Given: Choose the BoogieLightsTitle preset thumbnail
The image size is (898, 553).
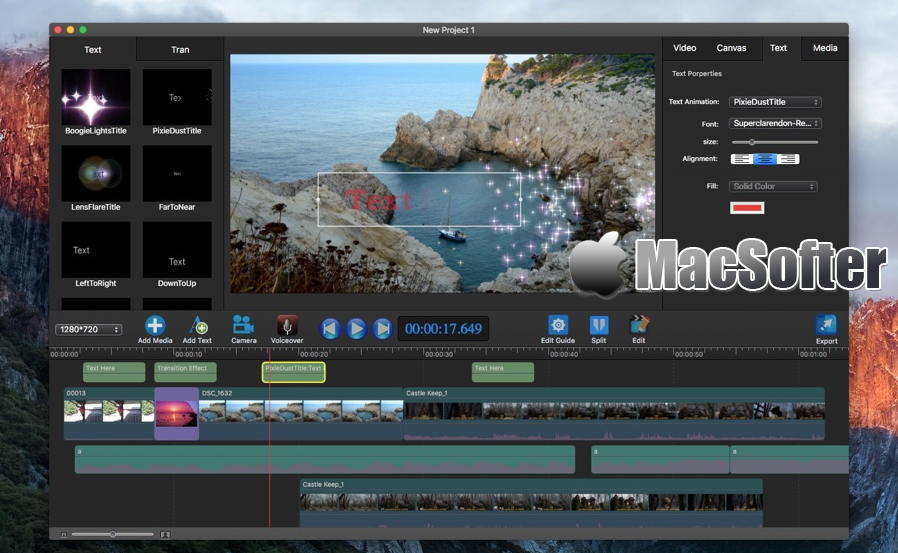Looking at the screenshot, I should pyautogui.click(x=96, y=97).
